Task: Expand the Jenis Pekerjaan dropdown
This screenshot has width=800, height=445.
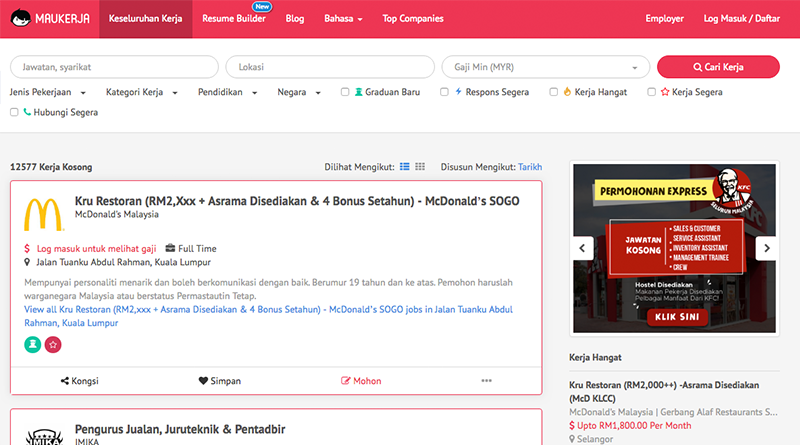Action: click(x=48, y=92)
